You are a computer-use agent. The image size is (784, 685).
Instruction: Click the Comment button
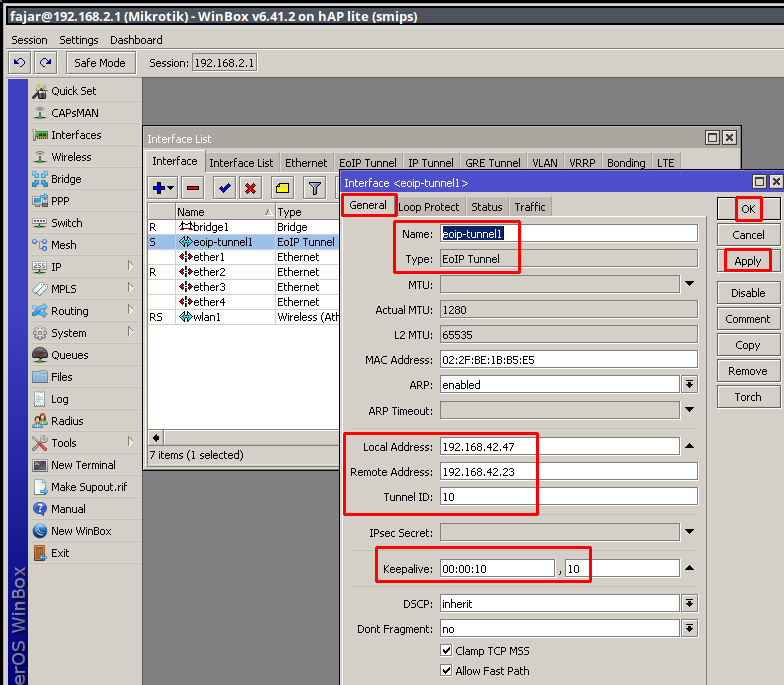coord(748,319)
